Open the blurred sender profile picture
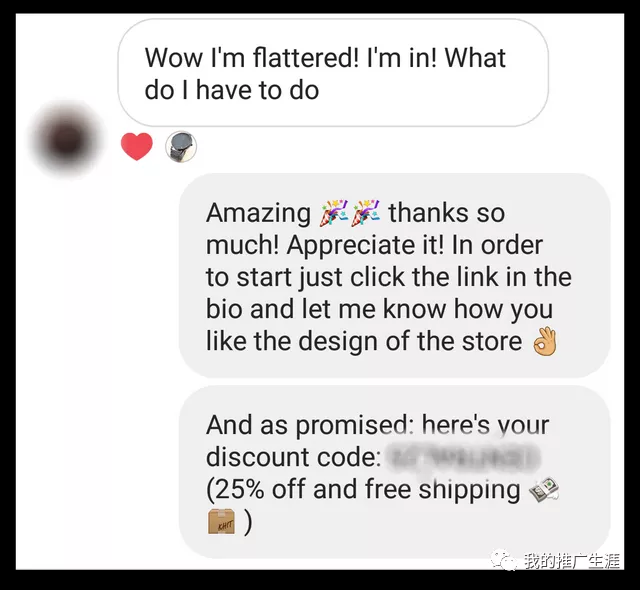This screenshot has height=590, width=640. [67, 140]
